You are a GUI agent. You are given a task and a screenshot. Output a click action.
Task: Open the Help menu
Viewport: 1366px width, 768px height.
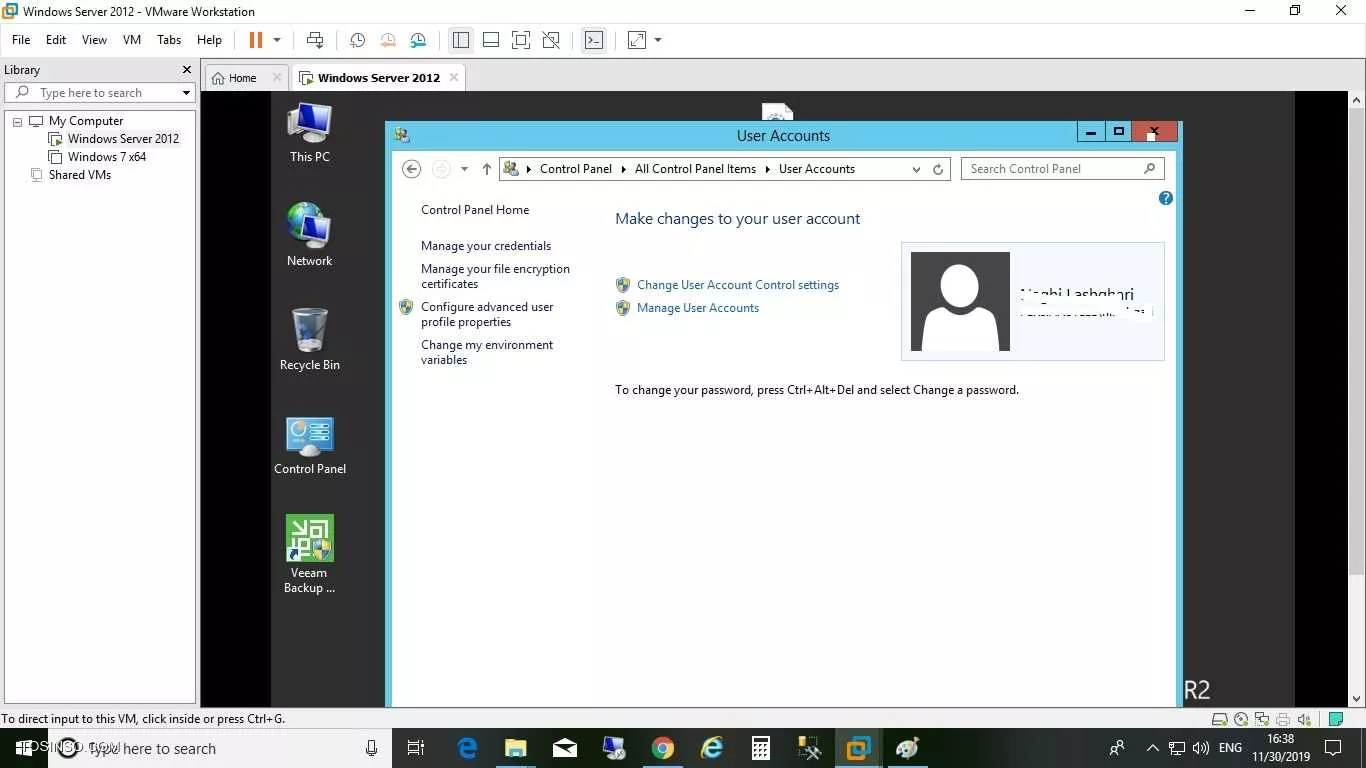click(209, 40)
